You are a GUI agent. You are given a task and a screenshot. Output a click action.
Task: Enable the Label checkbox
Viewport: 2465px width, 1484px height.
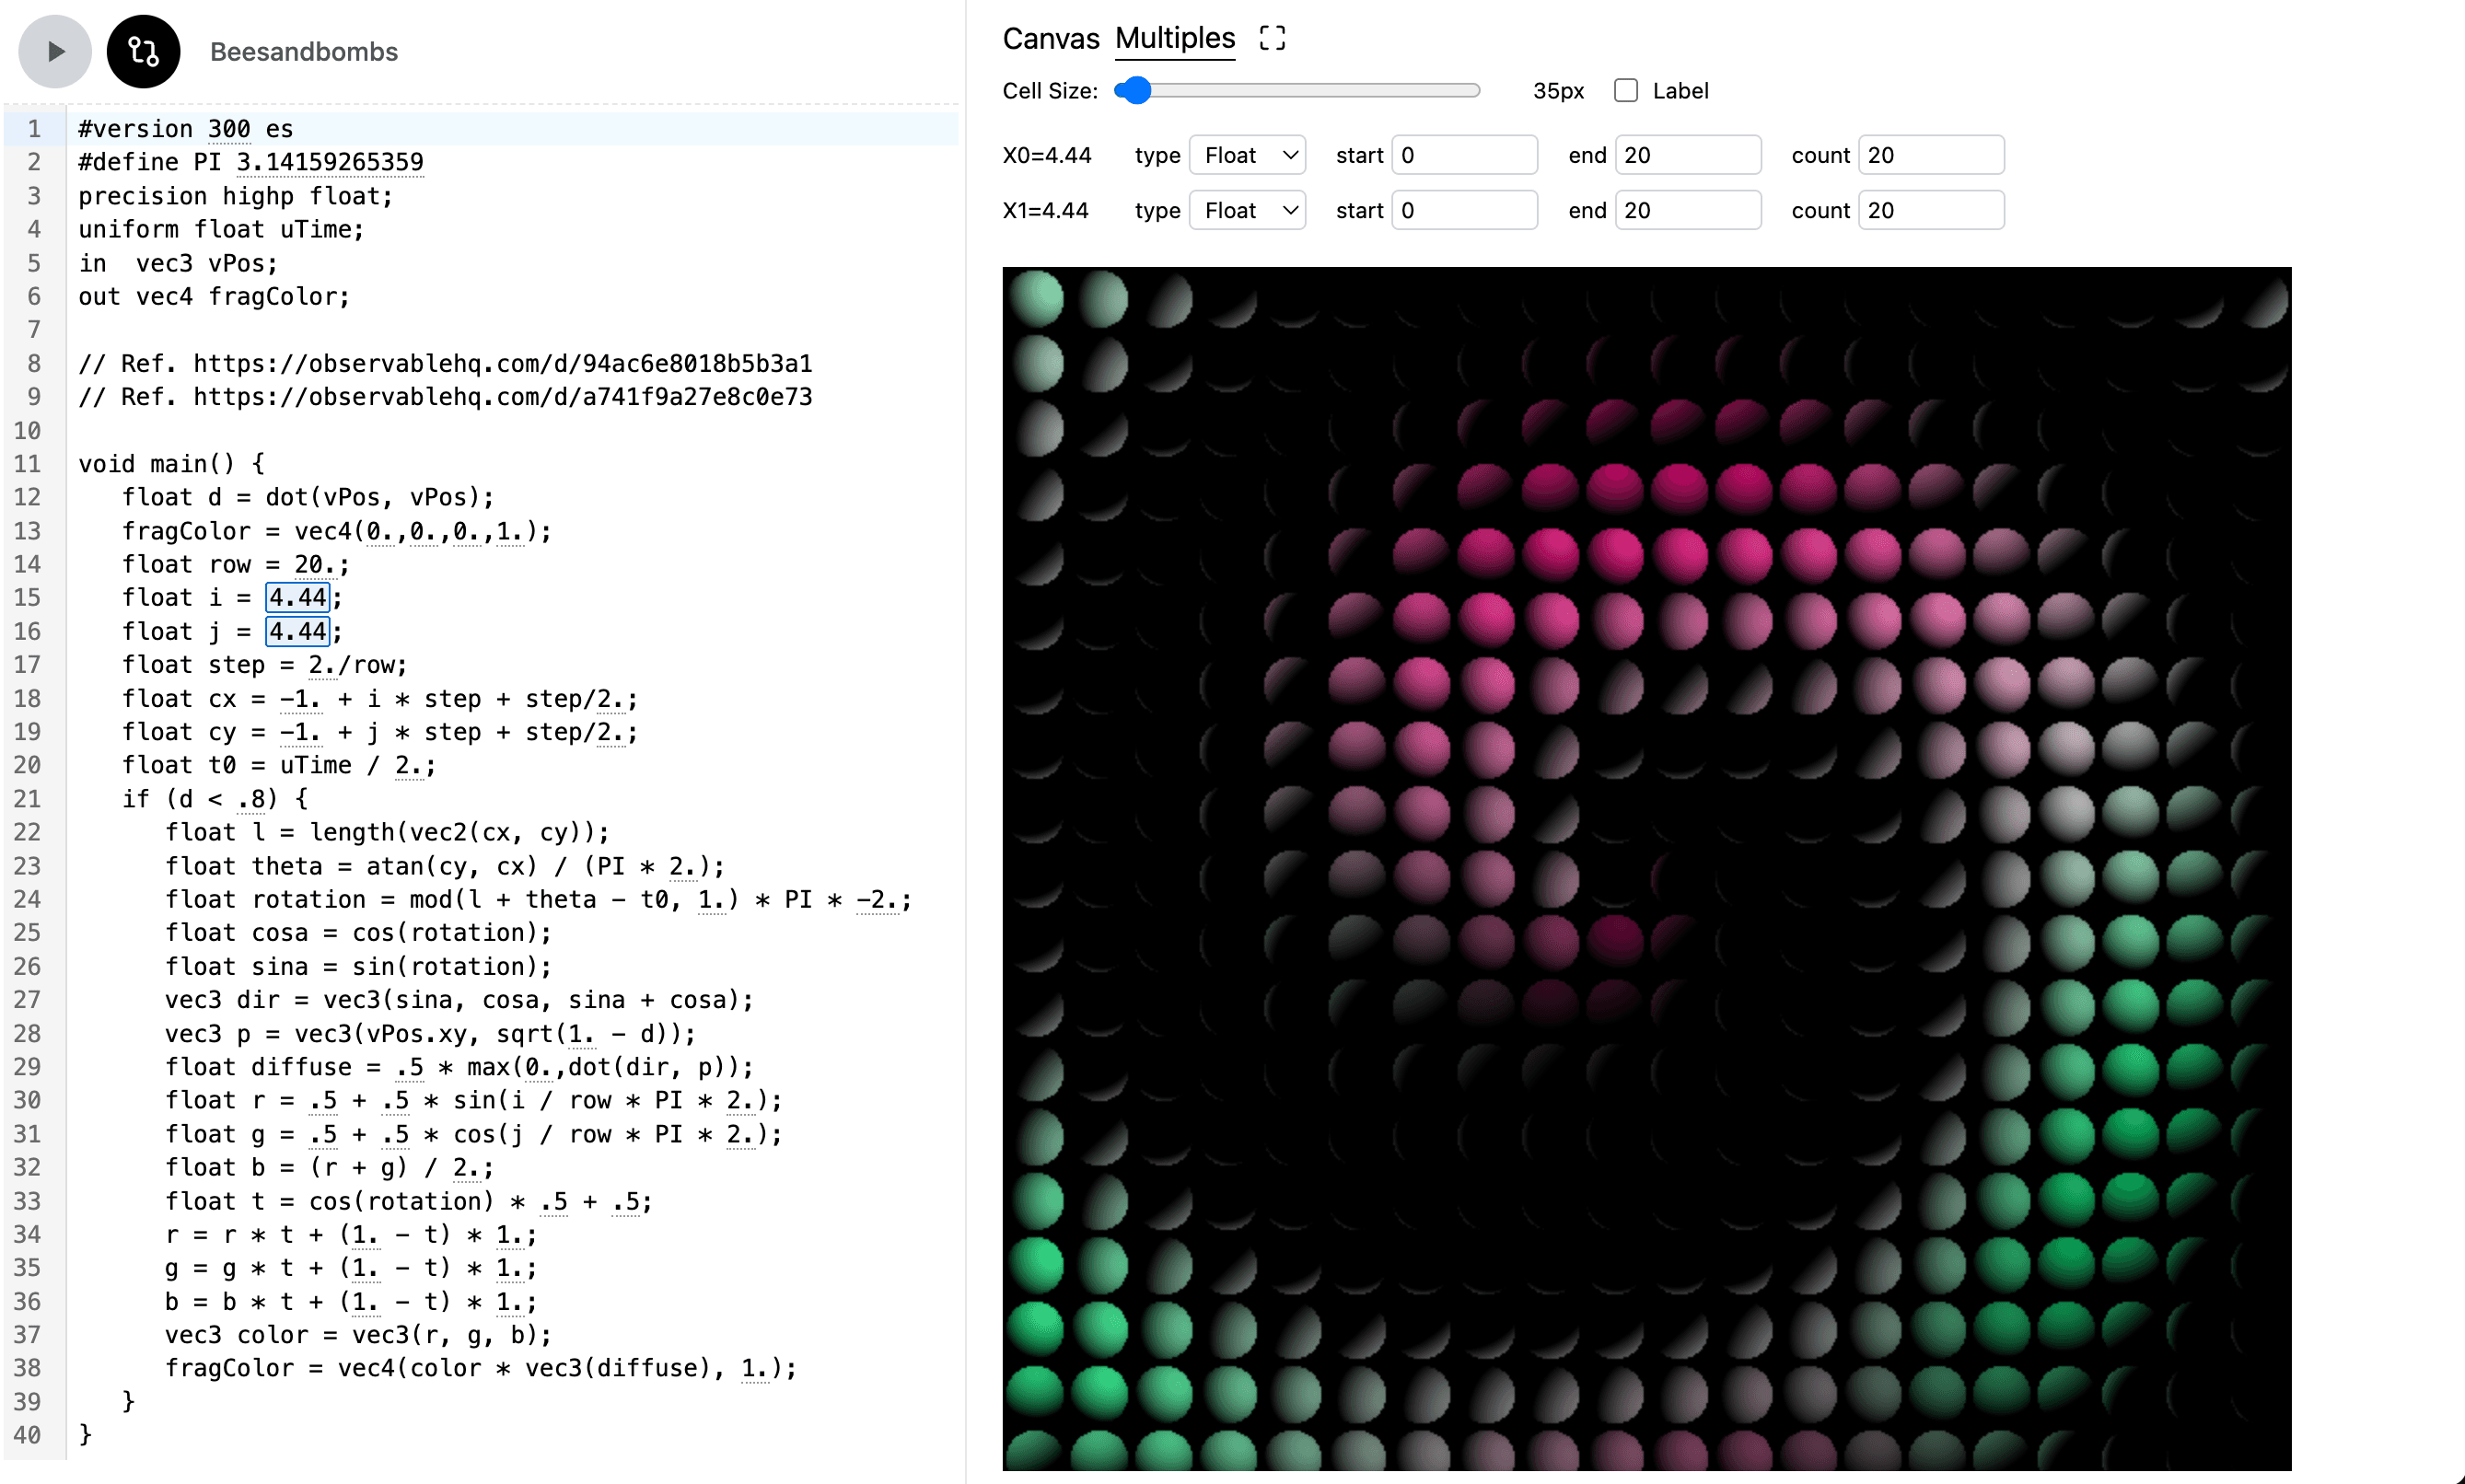(1625, 90)
